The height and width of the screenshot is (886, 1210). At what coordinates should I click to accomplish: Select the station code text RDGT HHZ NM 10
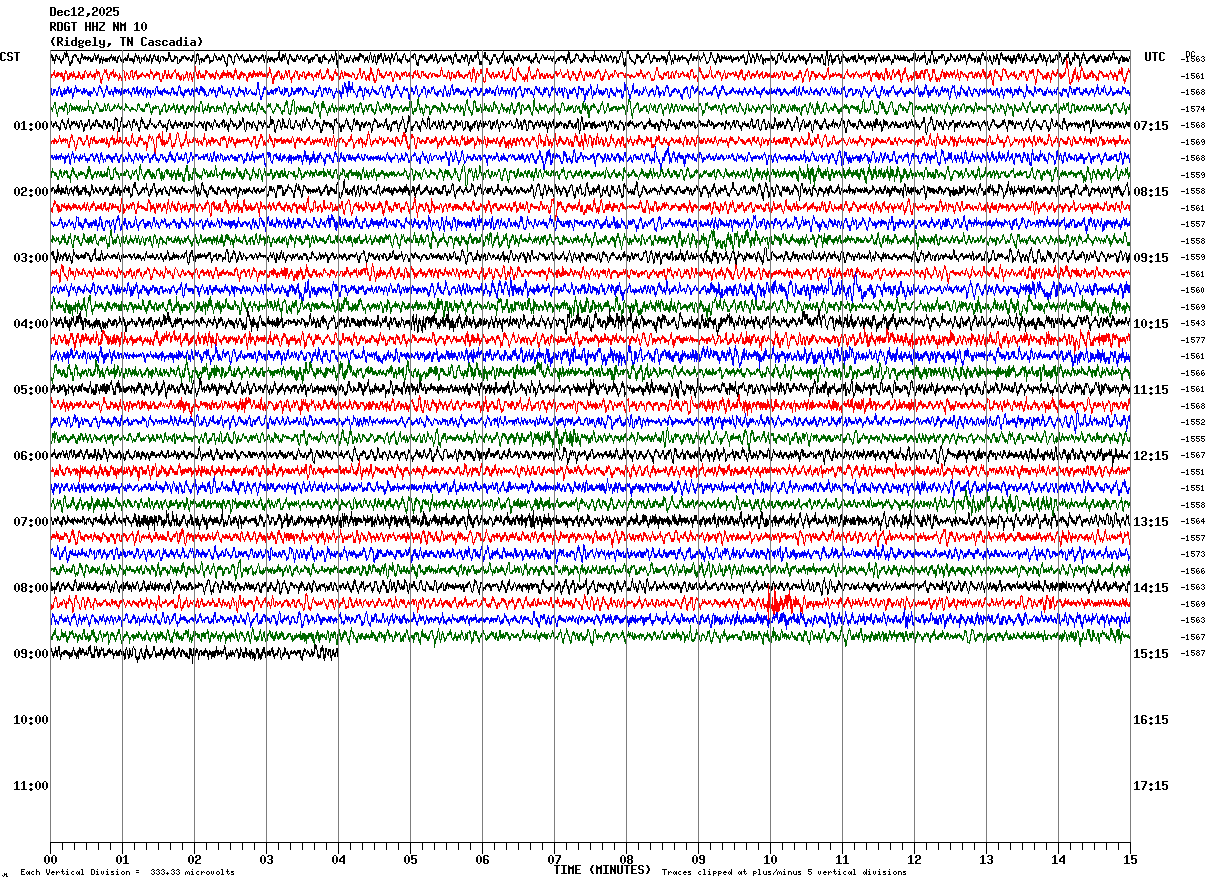pyautogui.click(x=98, y=27)
